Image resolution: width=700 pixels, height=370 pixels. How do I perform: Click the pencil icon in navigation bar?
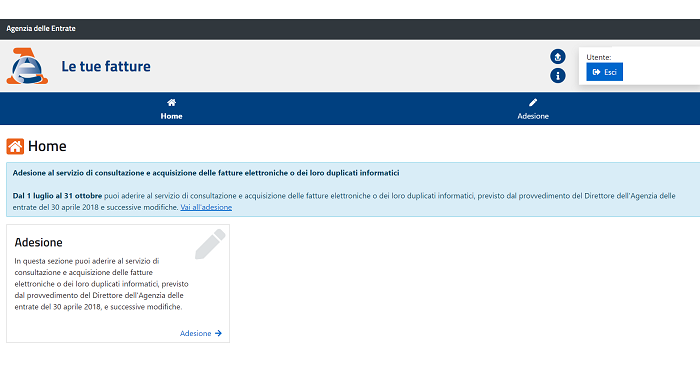[x=533, y=103]
